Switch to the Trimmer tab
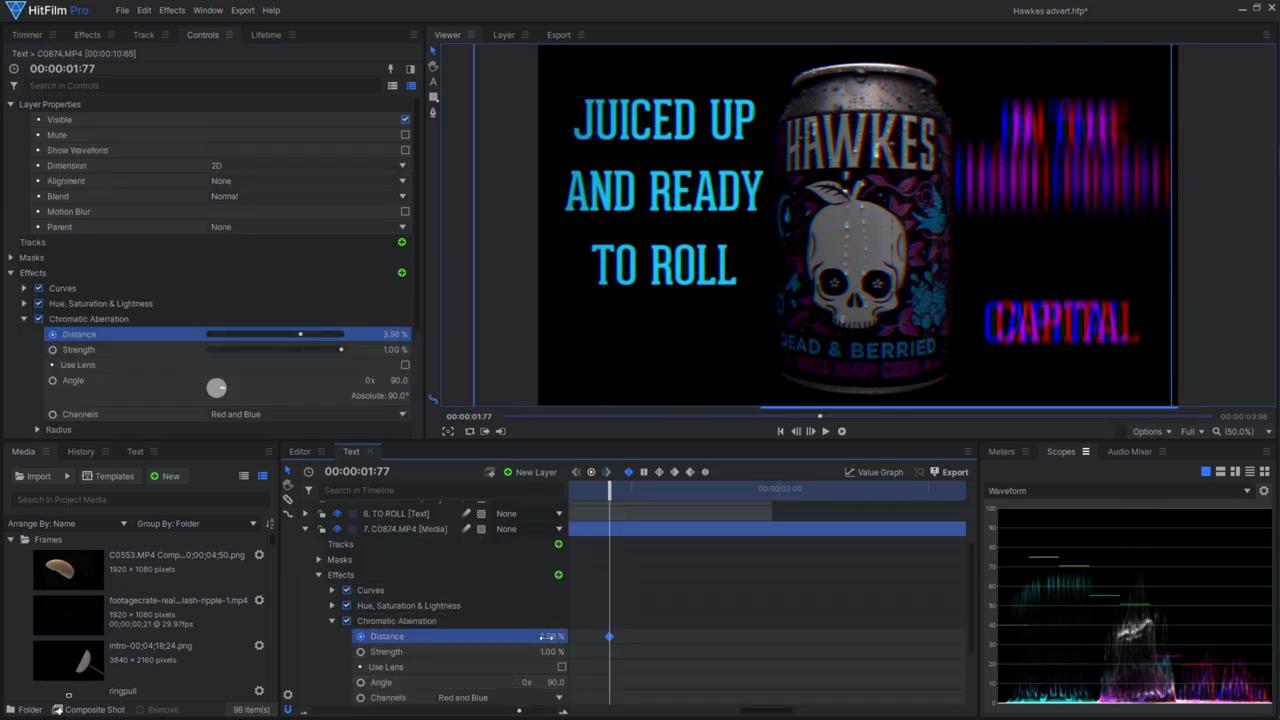The width and height of the screenshot is (1280, 720). coord(27,35)
